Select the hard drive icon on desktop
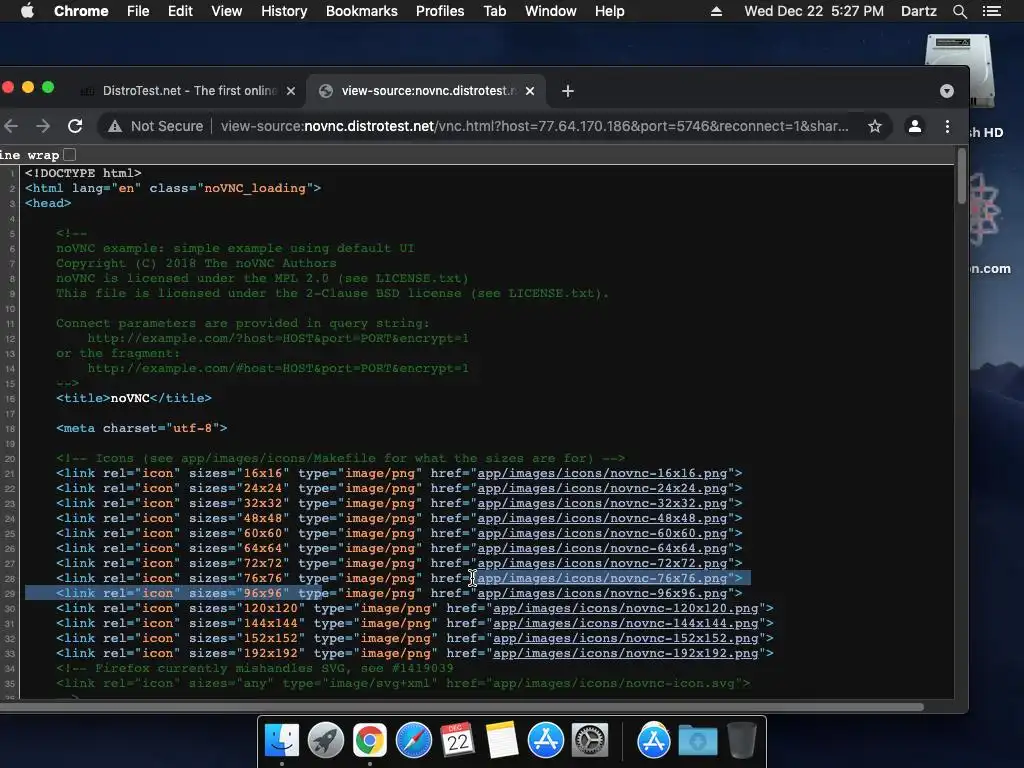 (960, 70)
